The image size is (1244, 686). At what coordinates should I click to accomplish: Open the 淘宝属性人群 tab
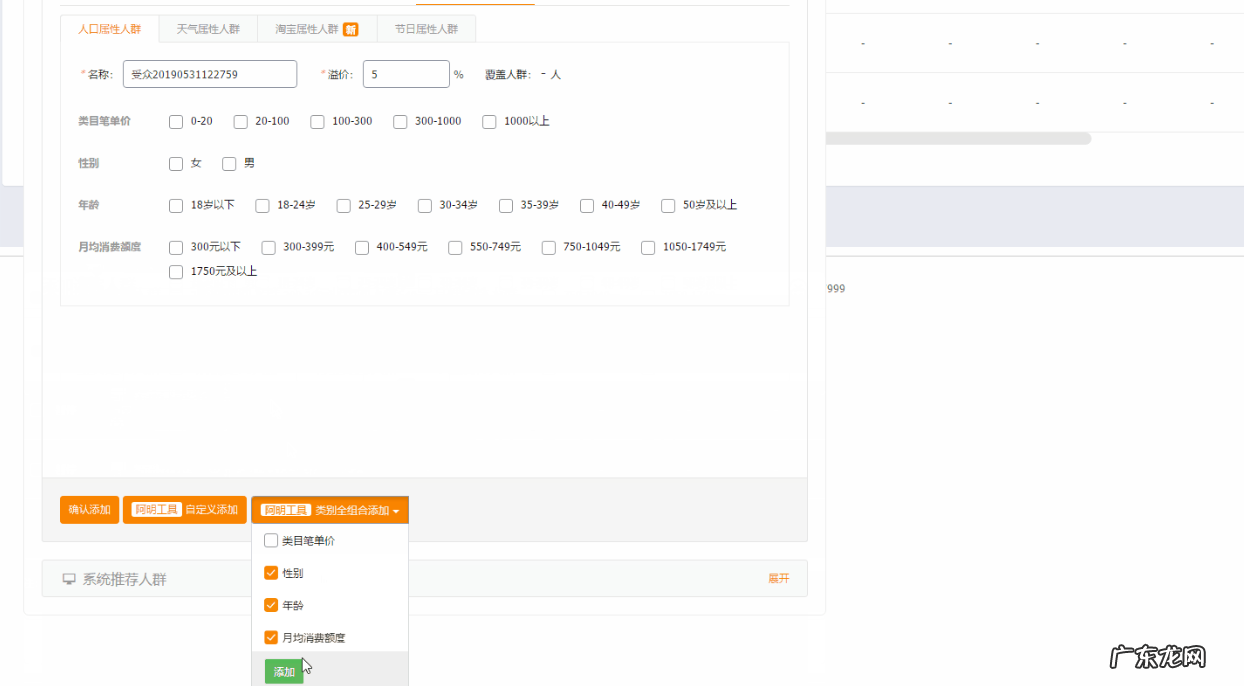coord(310,29)
